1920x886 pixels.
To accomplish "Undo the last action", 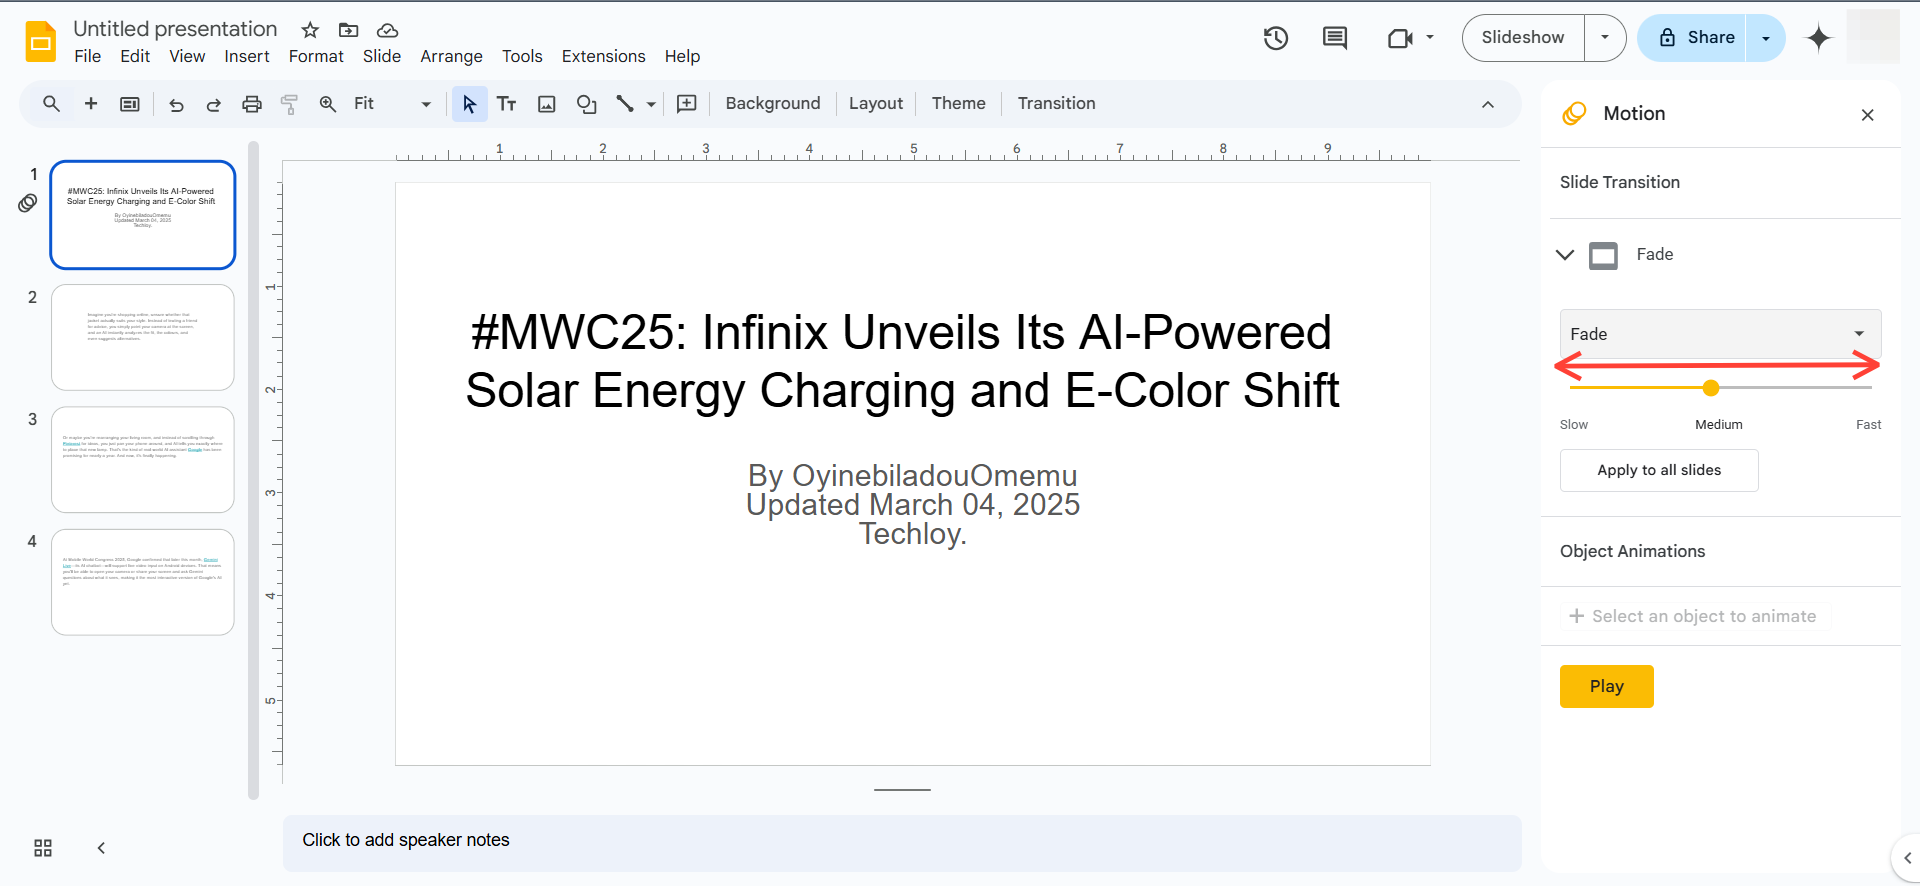I will [176, 104].
